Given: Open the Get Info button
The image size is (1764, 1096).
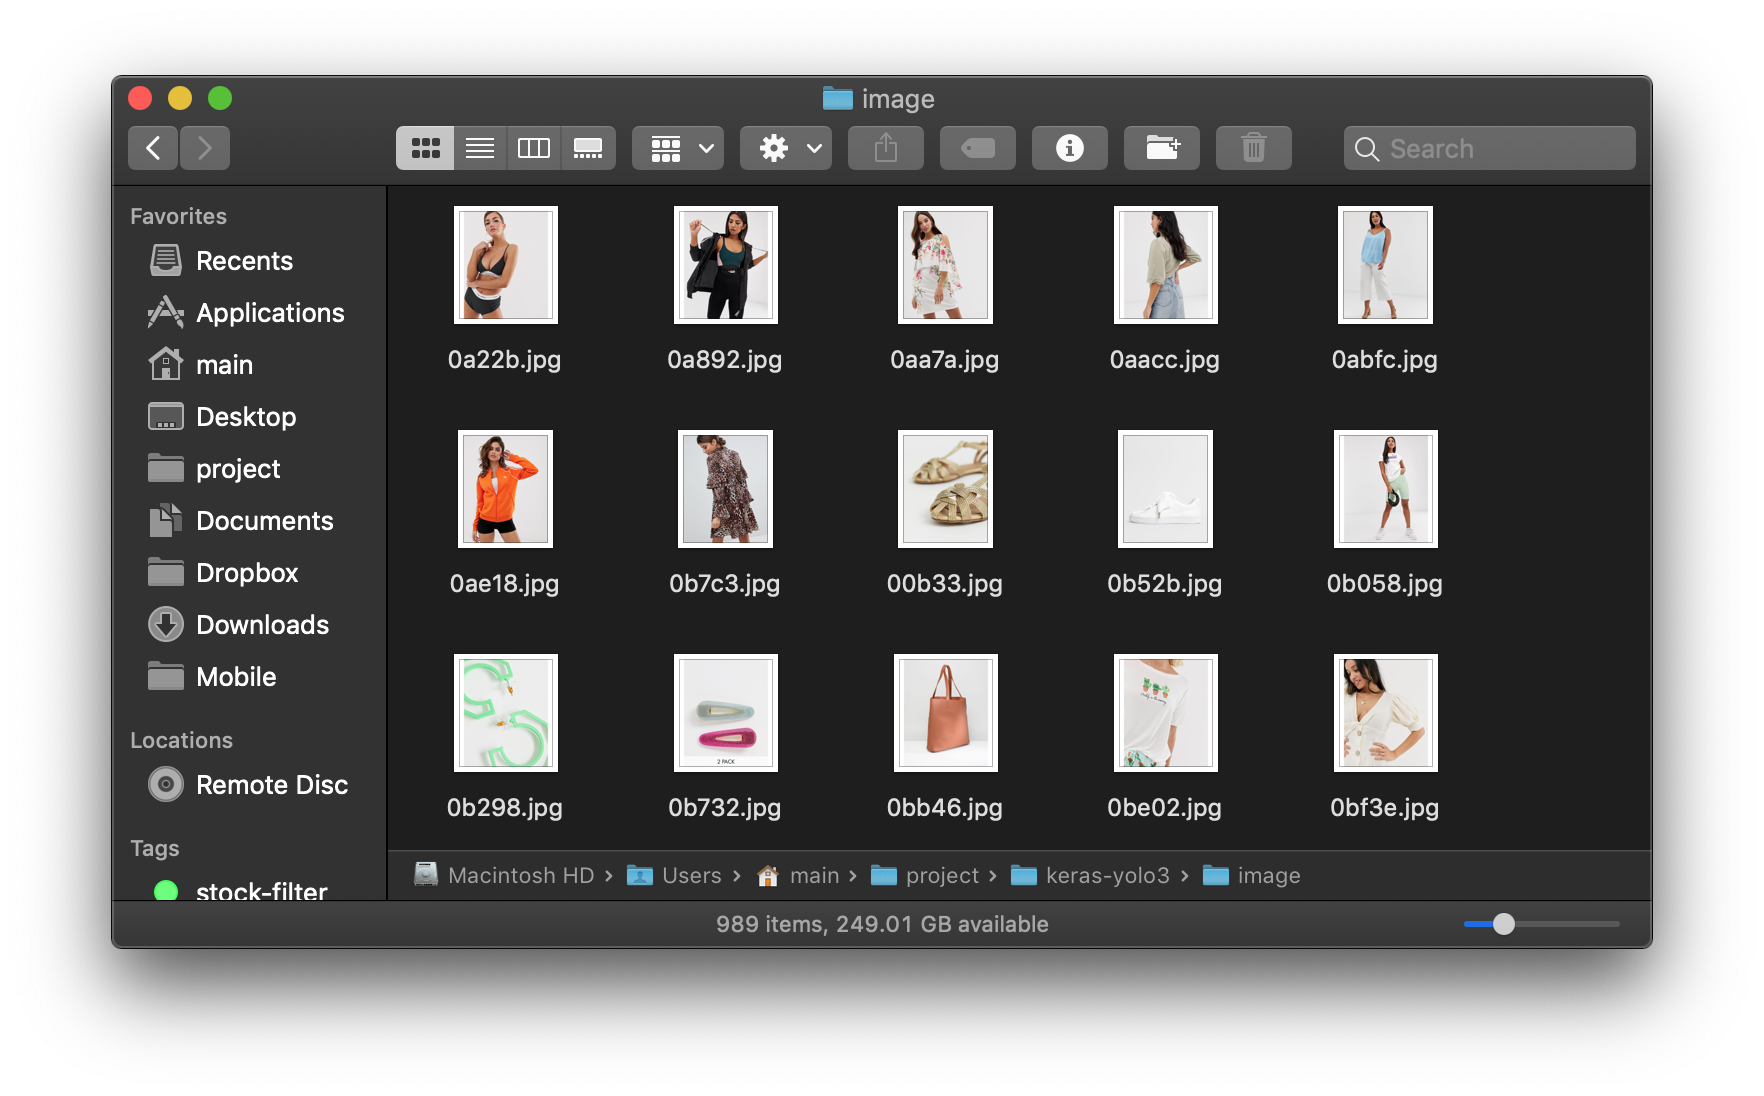Looking at the screenshot, I should pyautogui.click(x=1069, y=148).
